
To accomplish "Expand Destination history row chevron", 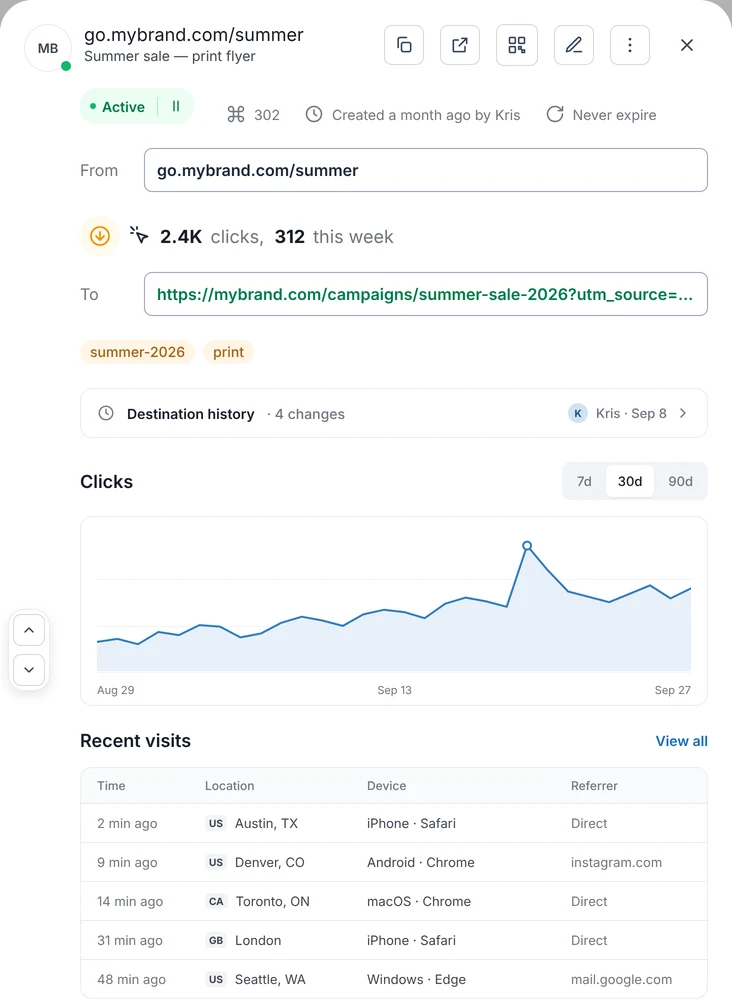I will [x=683, y=413].
